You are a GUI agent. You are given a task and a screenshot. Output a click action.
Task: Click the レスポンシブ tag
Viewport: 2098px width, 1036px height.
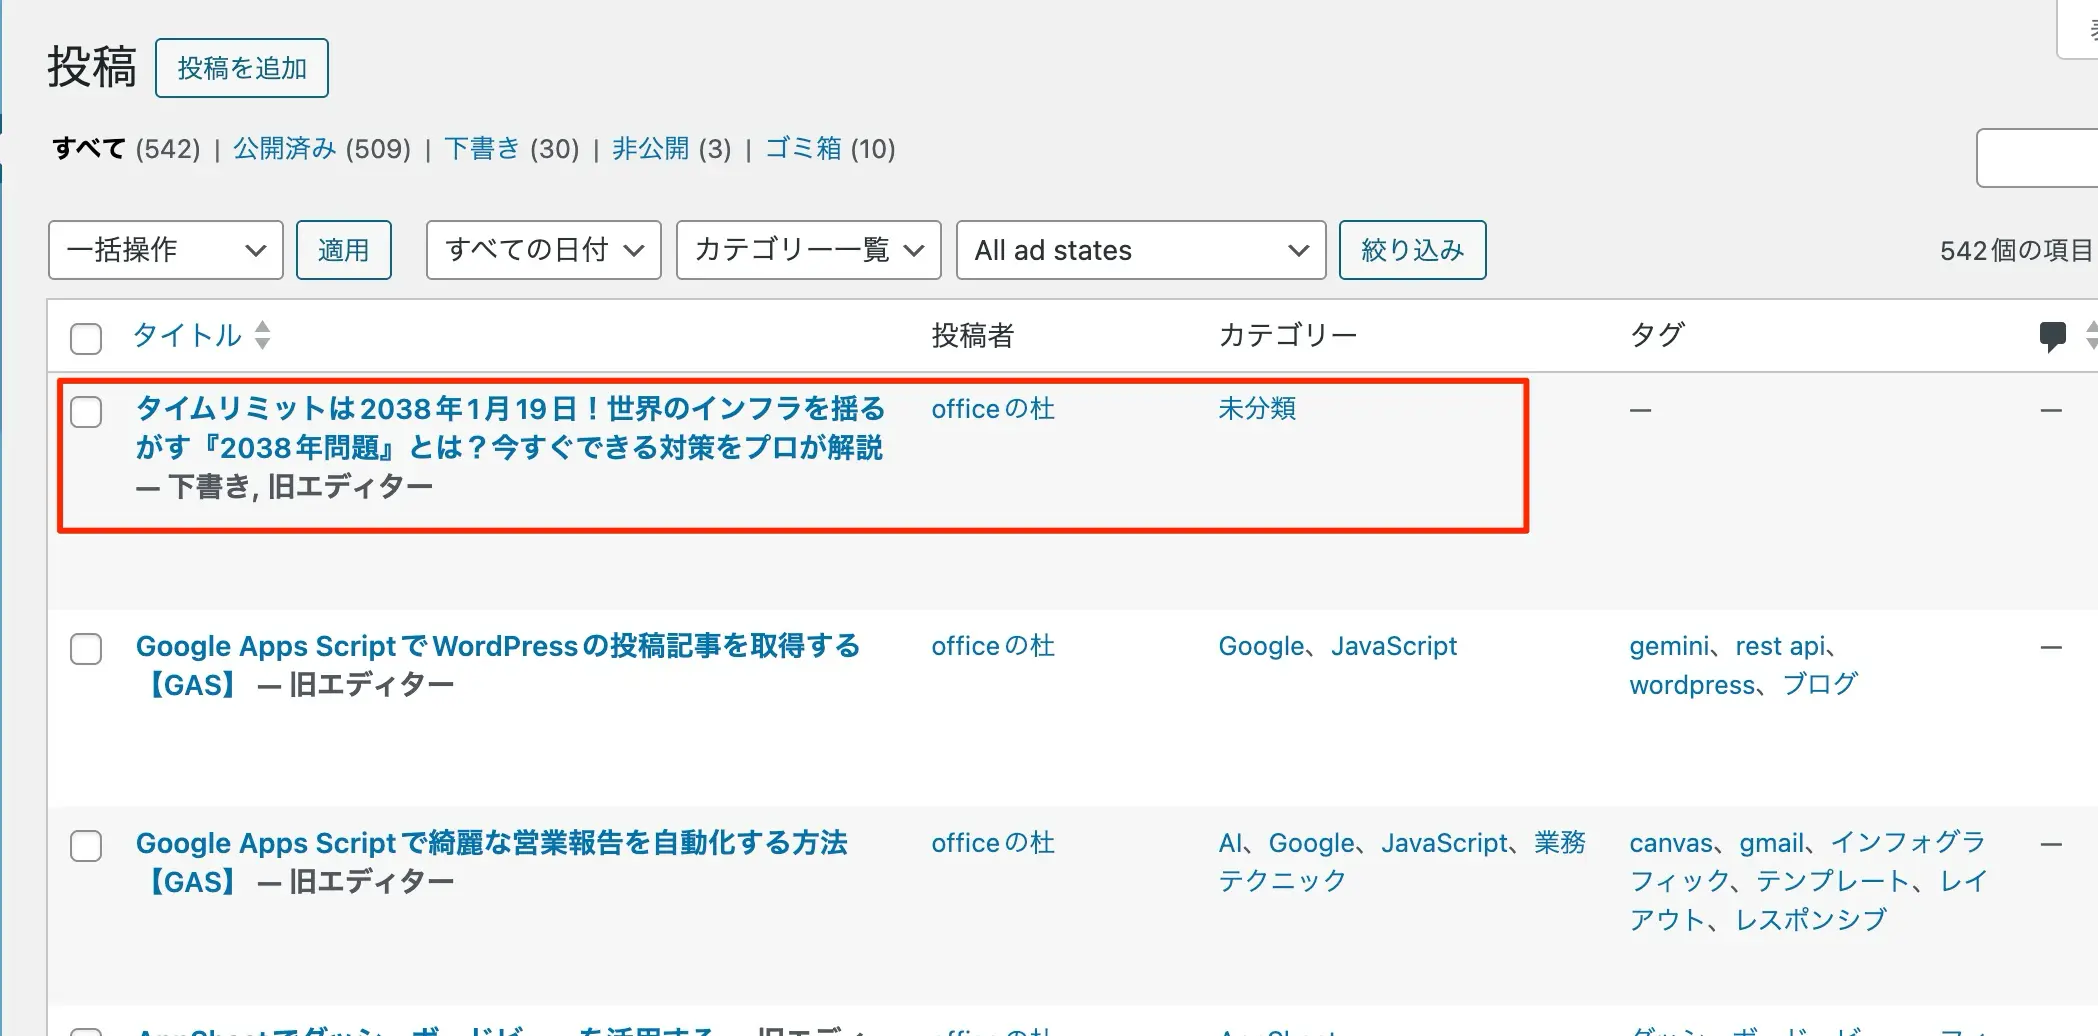pyautogui.click(x=1811, y=920)
